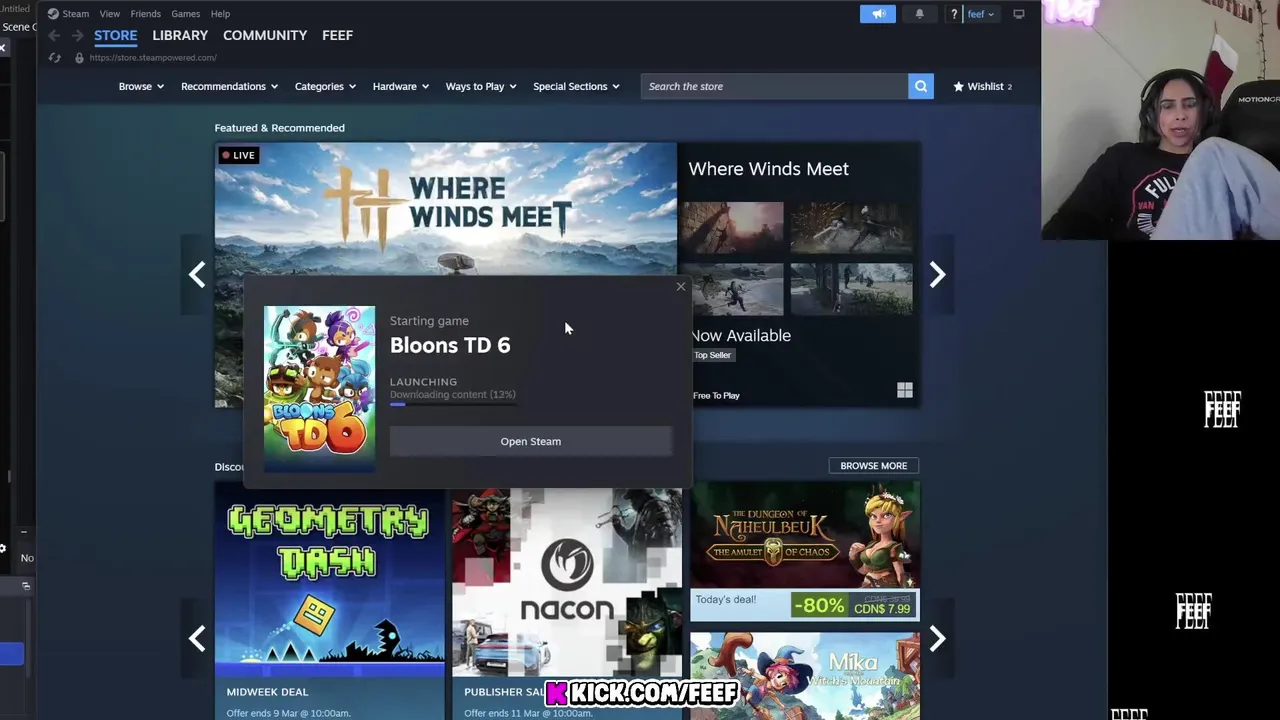Image resolution: width=1280 pixels, height=720 pixels.
Task: Click the bottom-right Where Winds Meet screenshot
Action: [x=851, y=289]
